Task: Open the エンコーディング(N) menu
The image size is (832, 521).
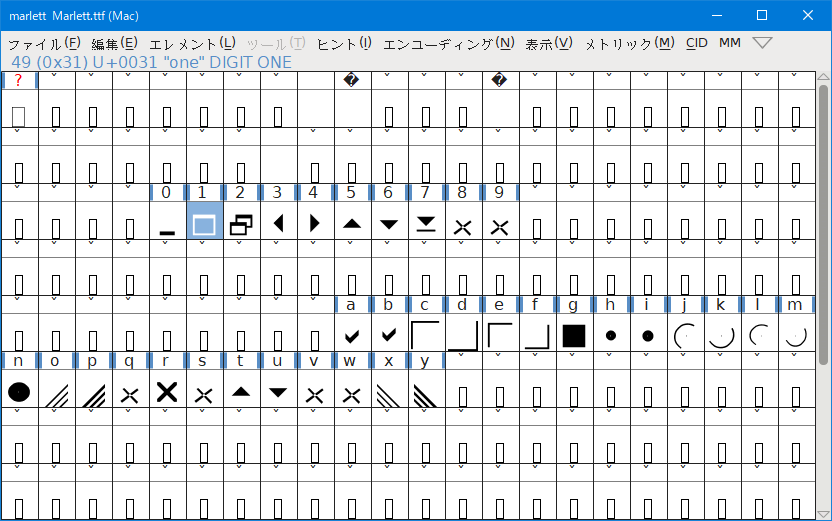Action: (x=448, y=44)
